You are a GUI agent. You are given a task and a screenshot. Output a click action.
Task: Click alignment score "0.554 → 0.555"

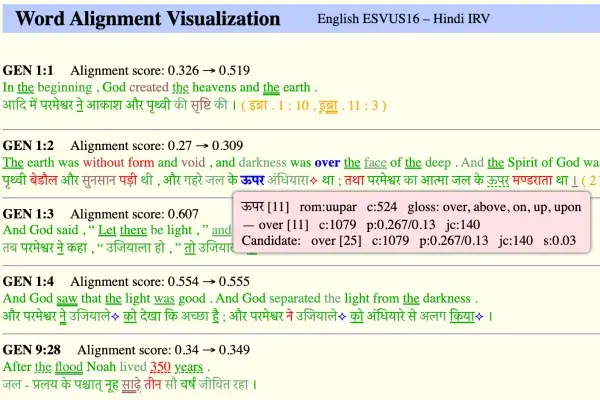coord(209,282)
